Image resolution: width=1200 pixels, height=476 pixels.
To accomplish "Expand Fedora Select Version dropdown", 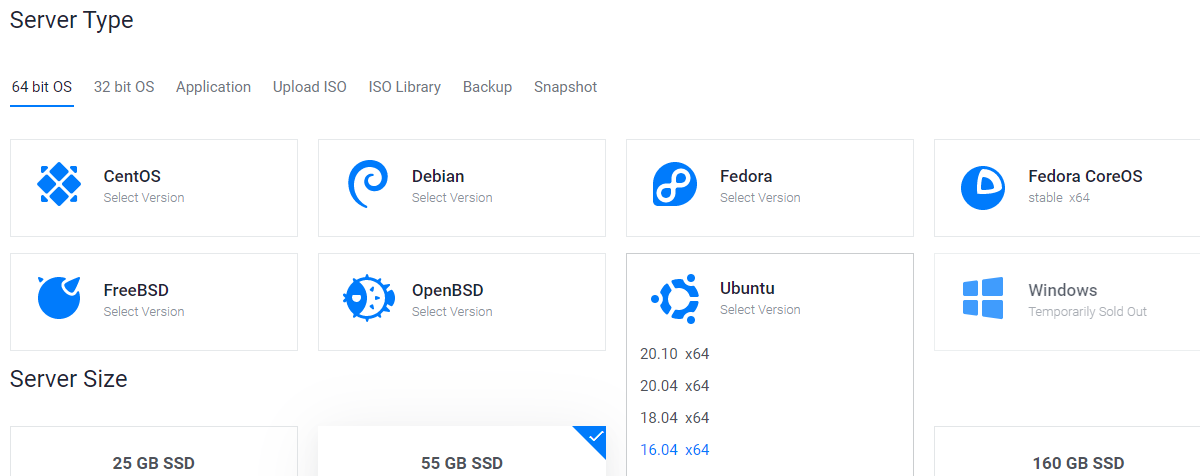I will [x=760, y=198].
